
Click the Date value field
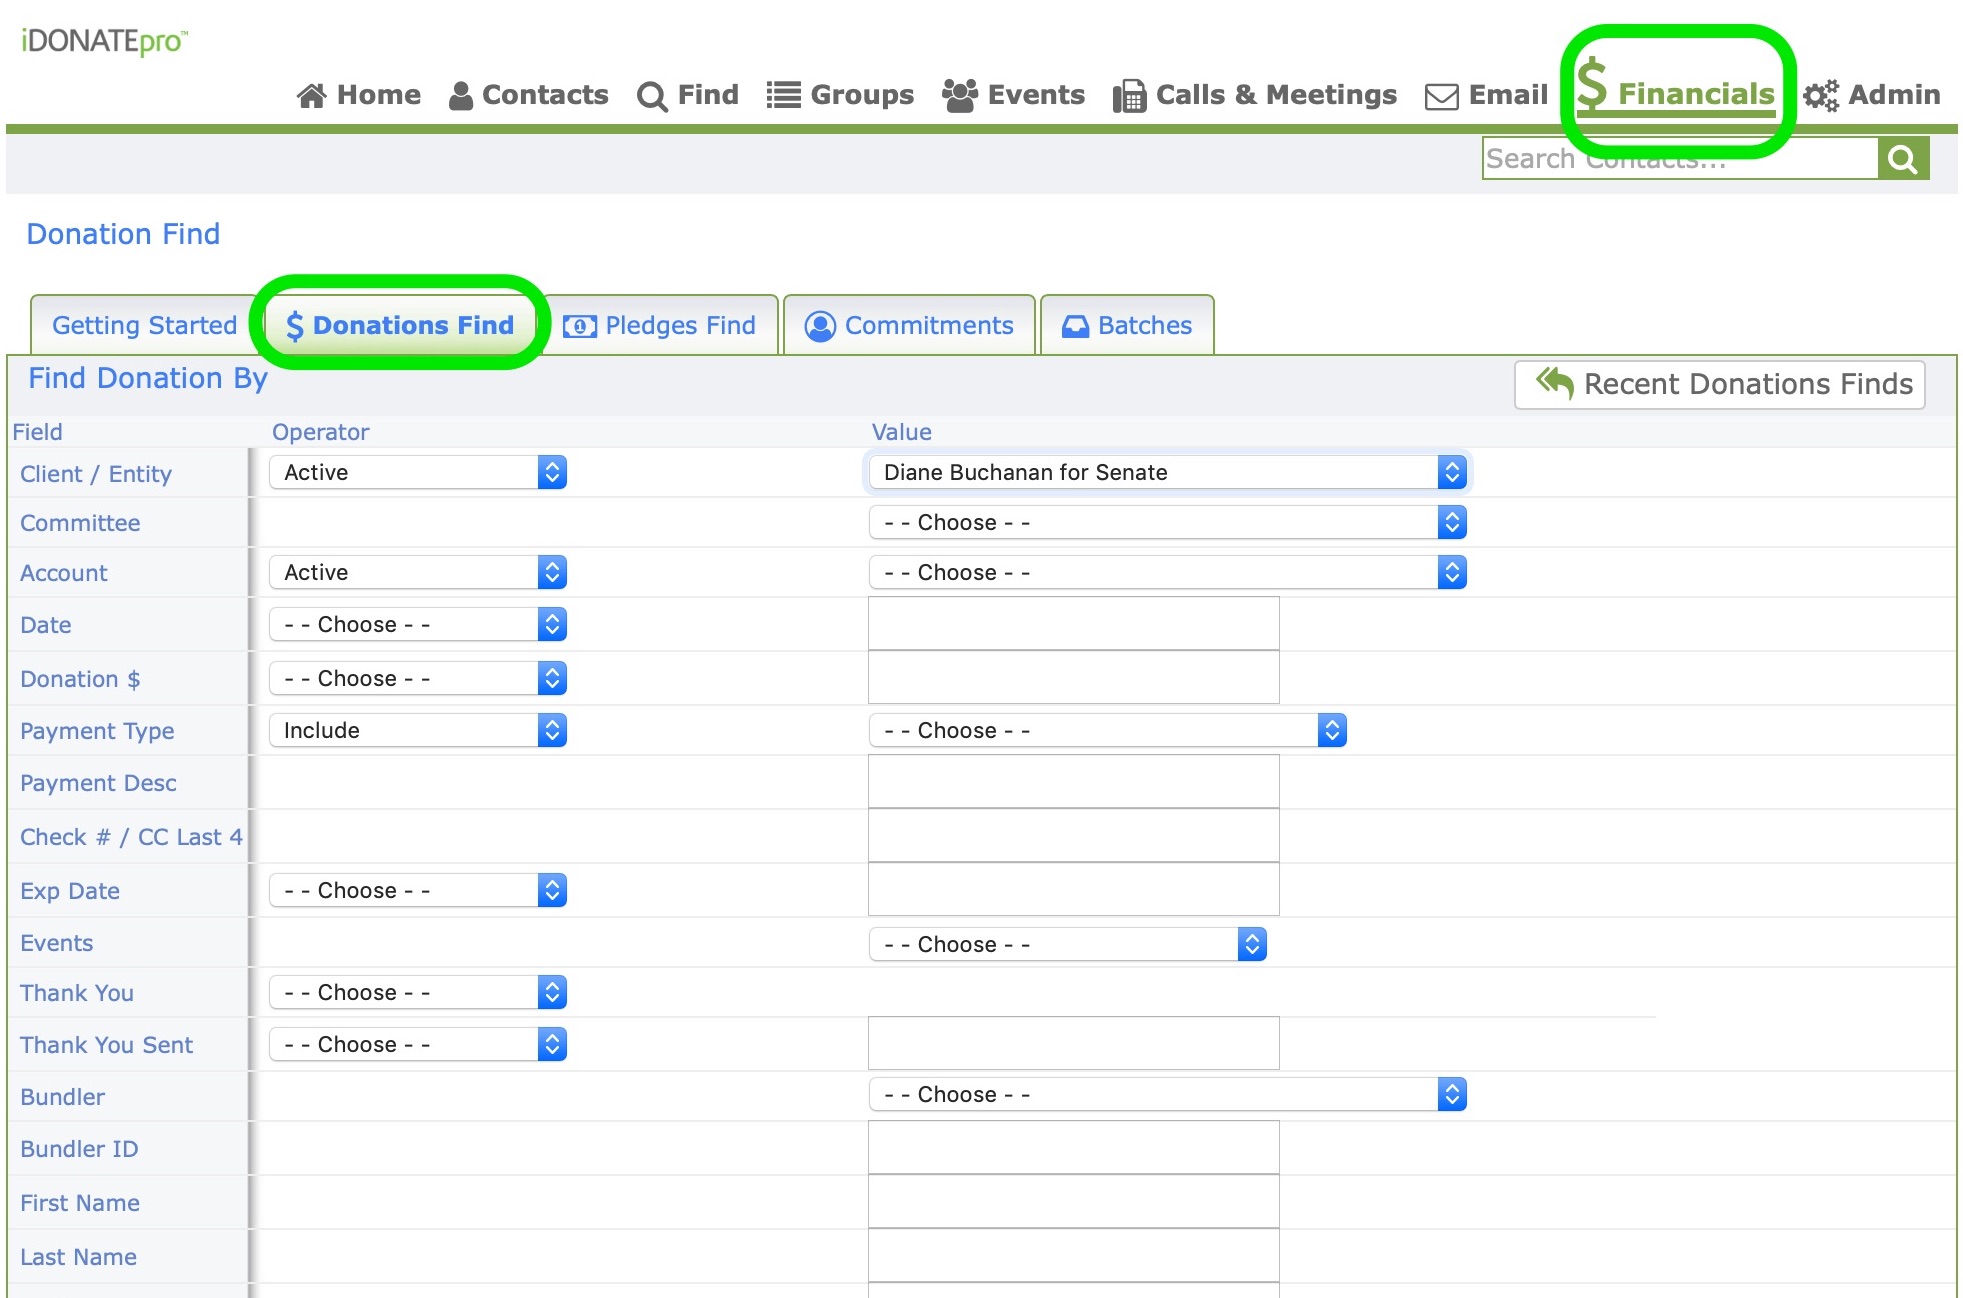[x=1074, y=624]
